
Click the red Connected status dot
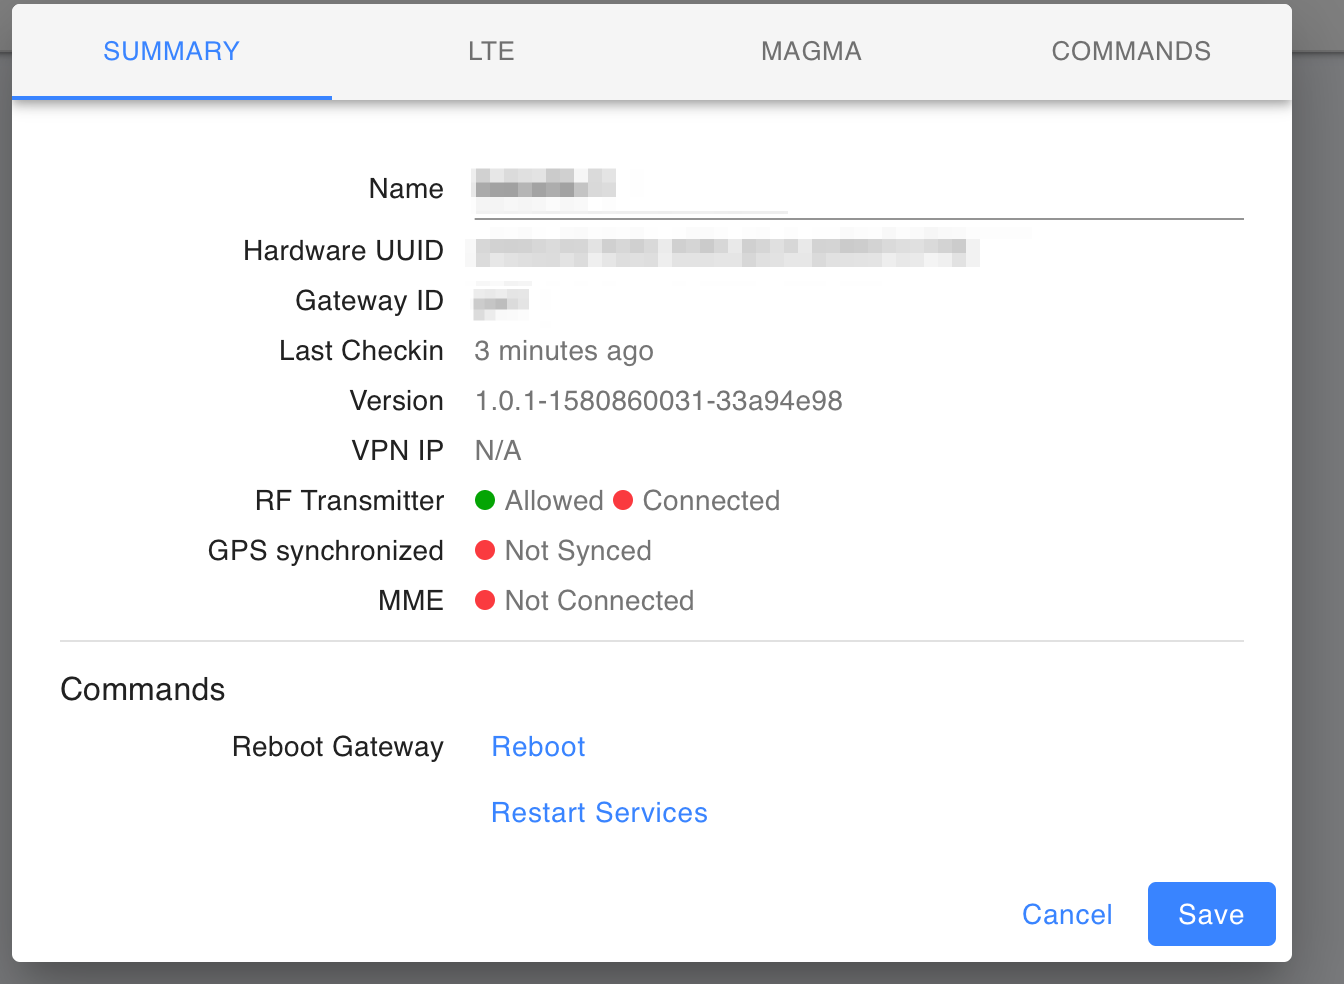624,500
